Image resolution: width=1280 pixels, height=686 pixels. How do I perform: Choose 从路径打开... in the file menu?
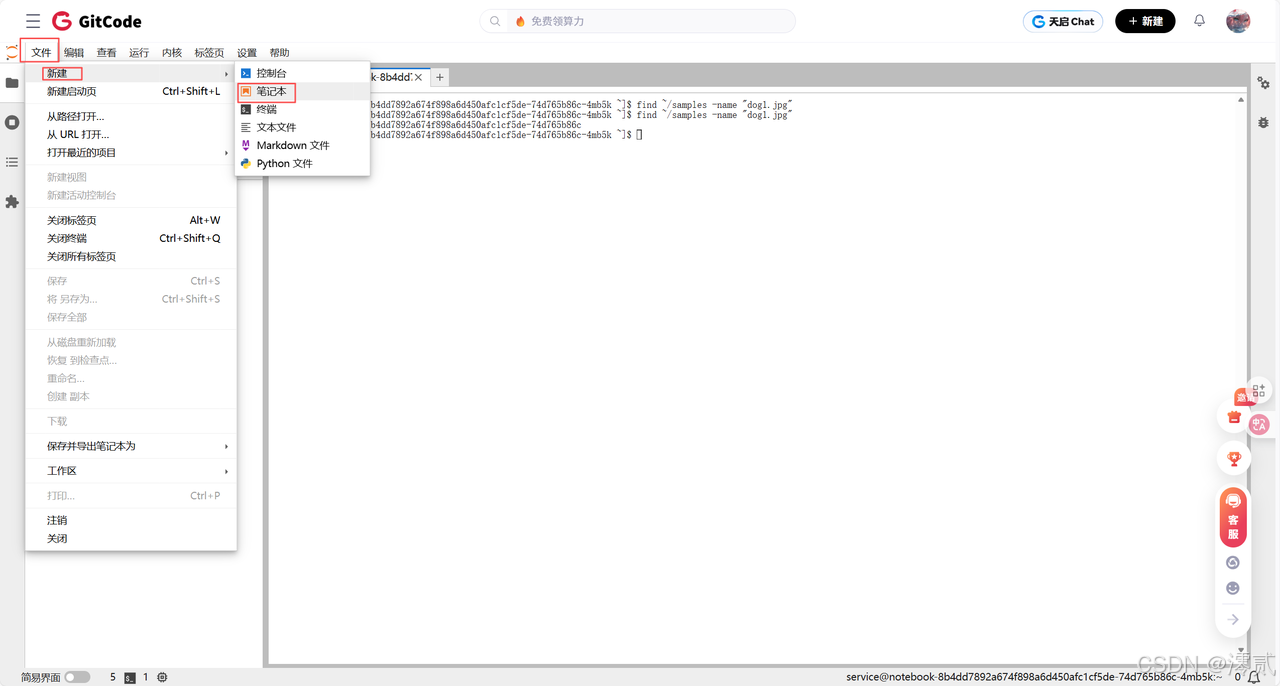[131, 116]
